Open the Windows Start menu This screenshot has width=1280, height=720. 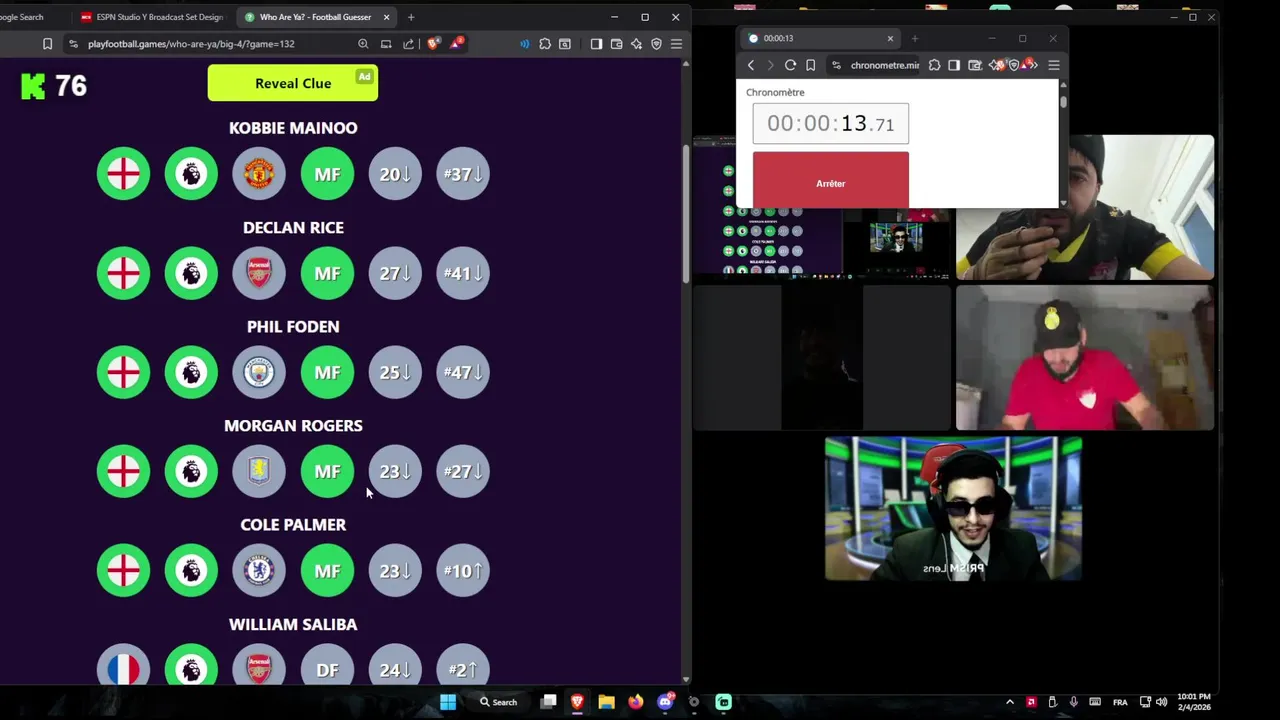pos(448,702)
